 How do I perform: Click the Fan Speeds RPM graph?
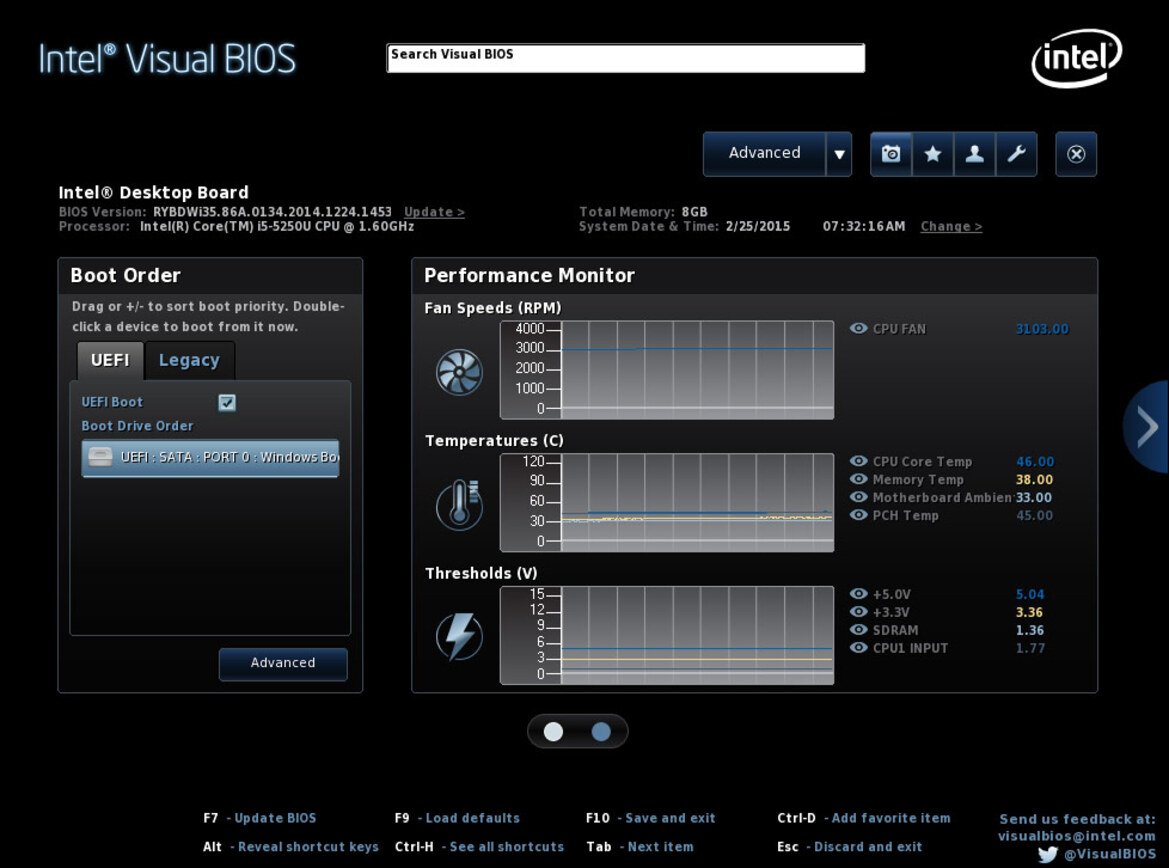(x=667, y=370)
